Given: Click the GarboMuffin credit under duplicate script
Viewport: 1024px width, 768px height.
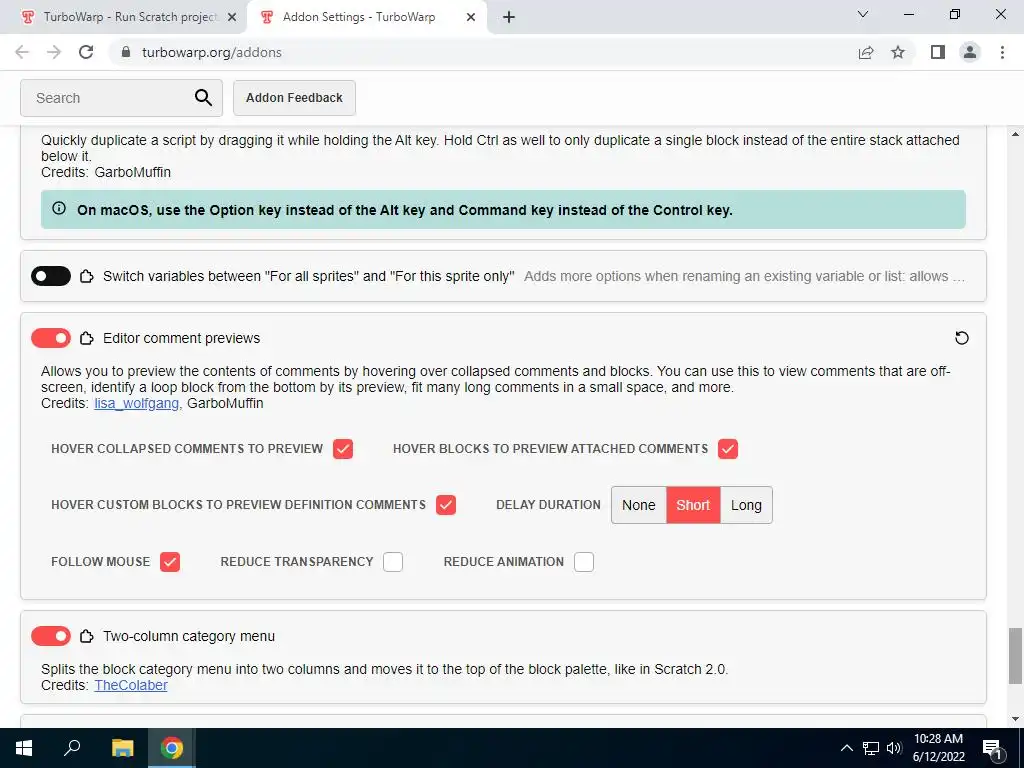Looking at the screenshot, I should (x=133, y=172).
